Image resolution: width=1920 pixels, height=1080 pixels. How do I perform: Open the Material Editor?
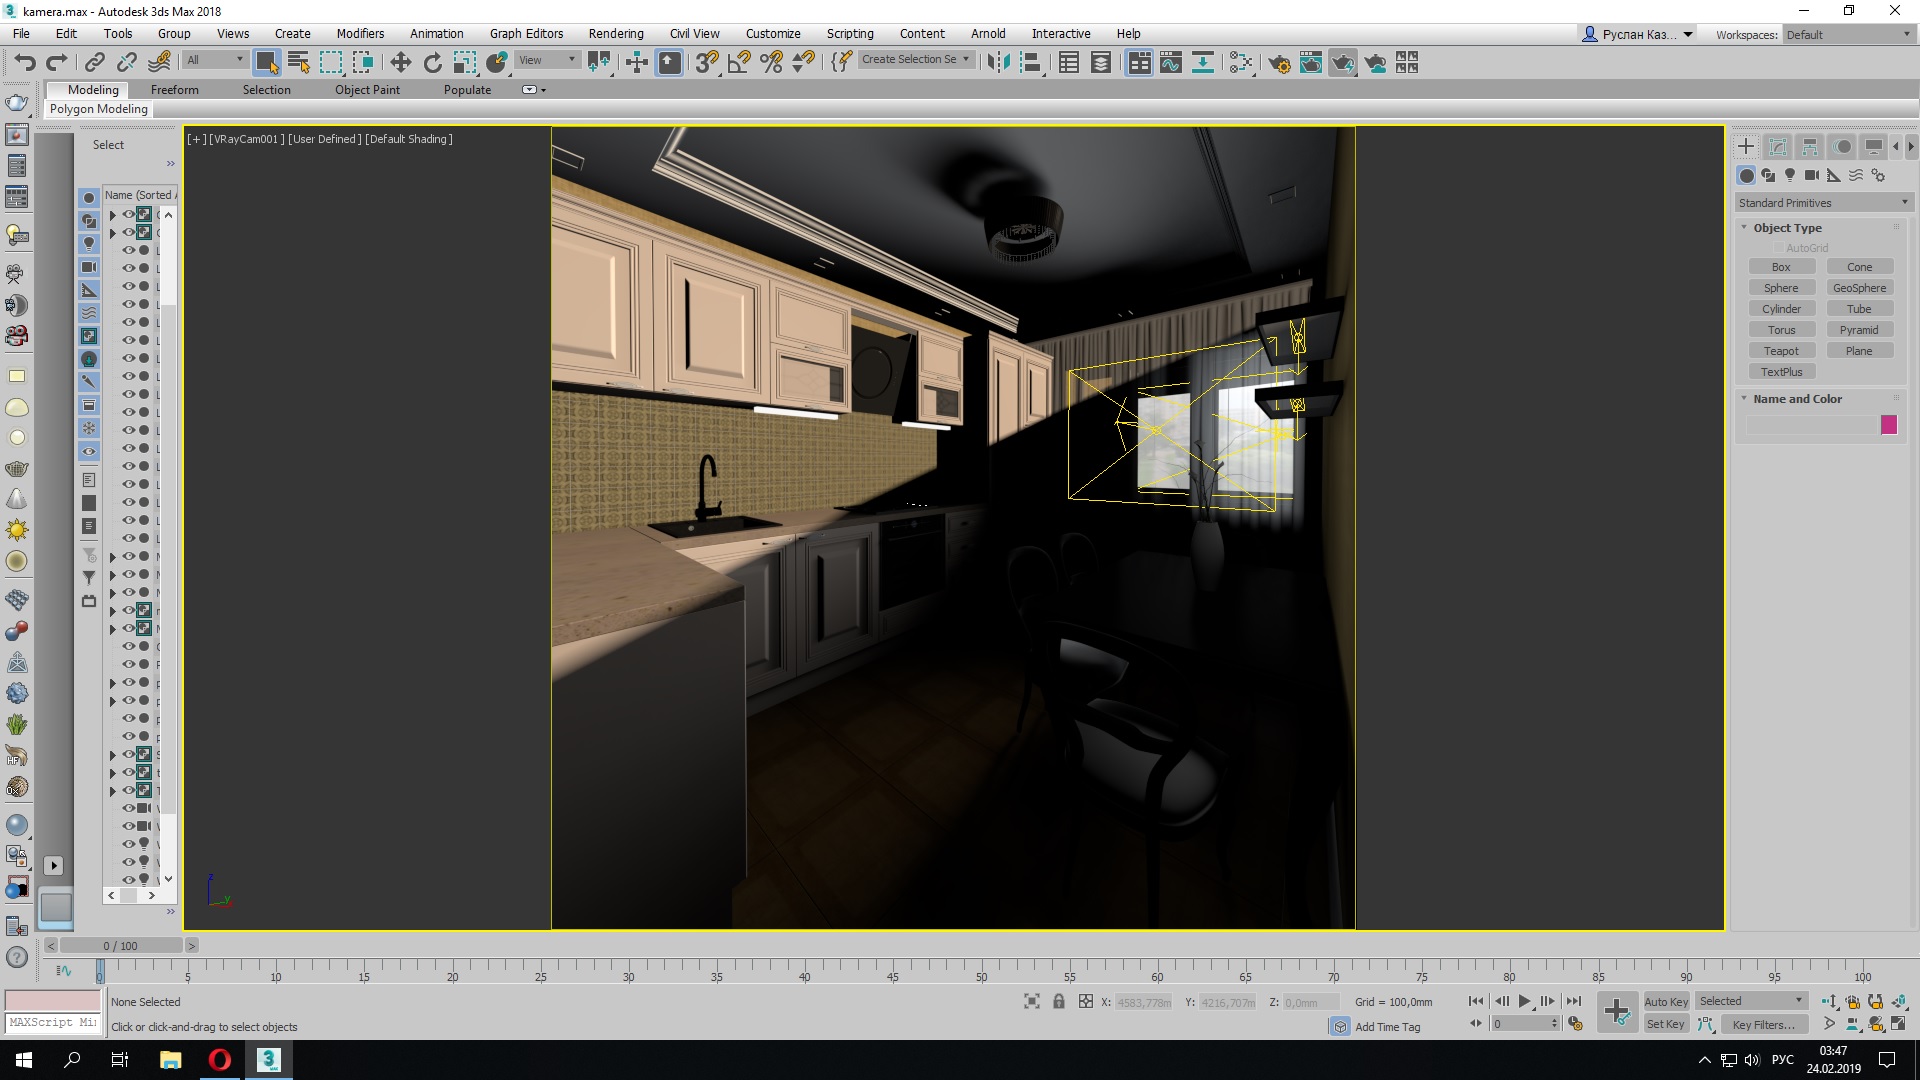click(1241, 63)
